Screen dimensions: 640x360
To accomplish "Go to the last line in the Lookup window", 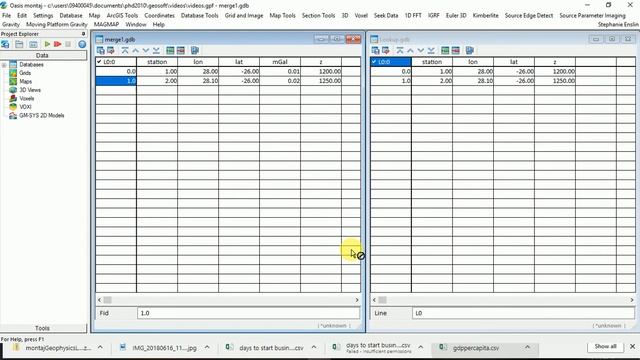I will point(431,50).
